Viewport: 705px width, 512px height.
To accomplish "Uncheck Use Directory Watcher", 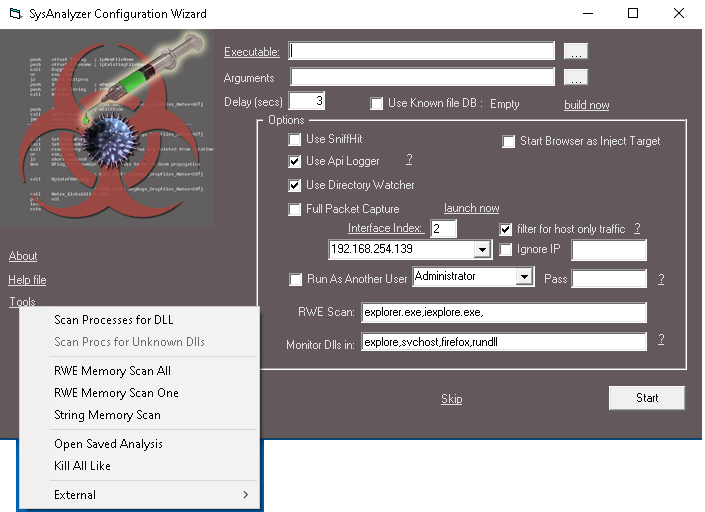I will tap(294, 185).
